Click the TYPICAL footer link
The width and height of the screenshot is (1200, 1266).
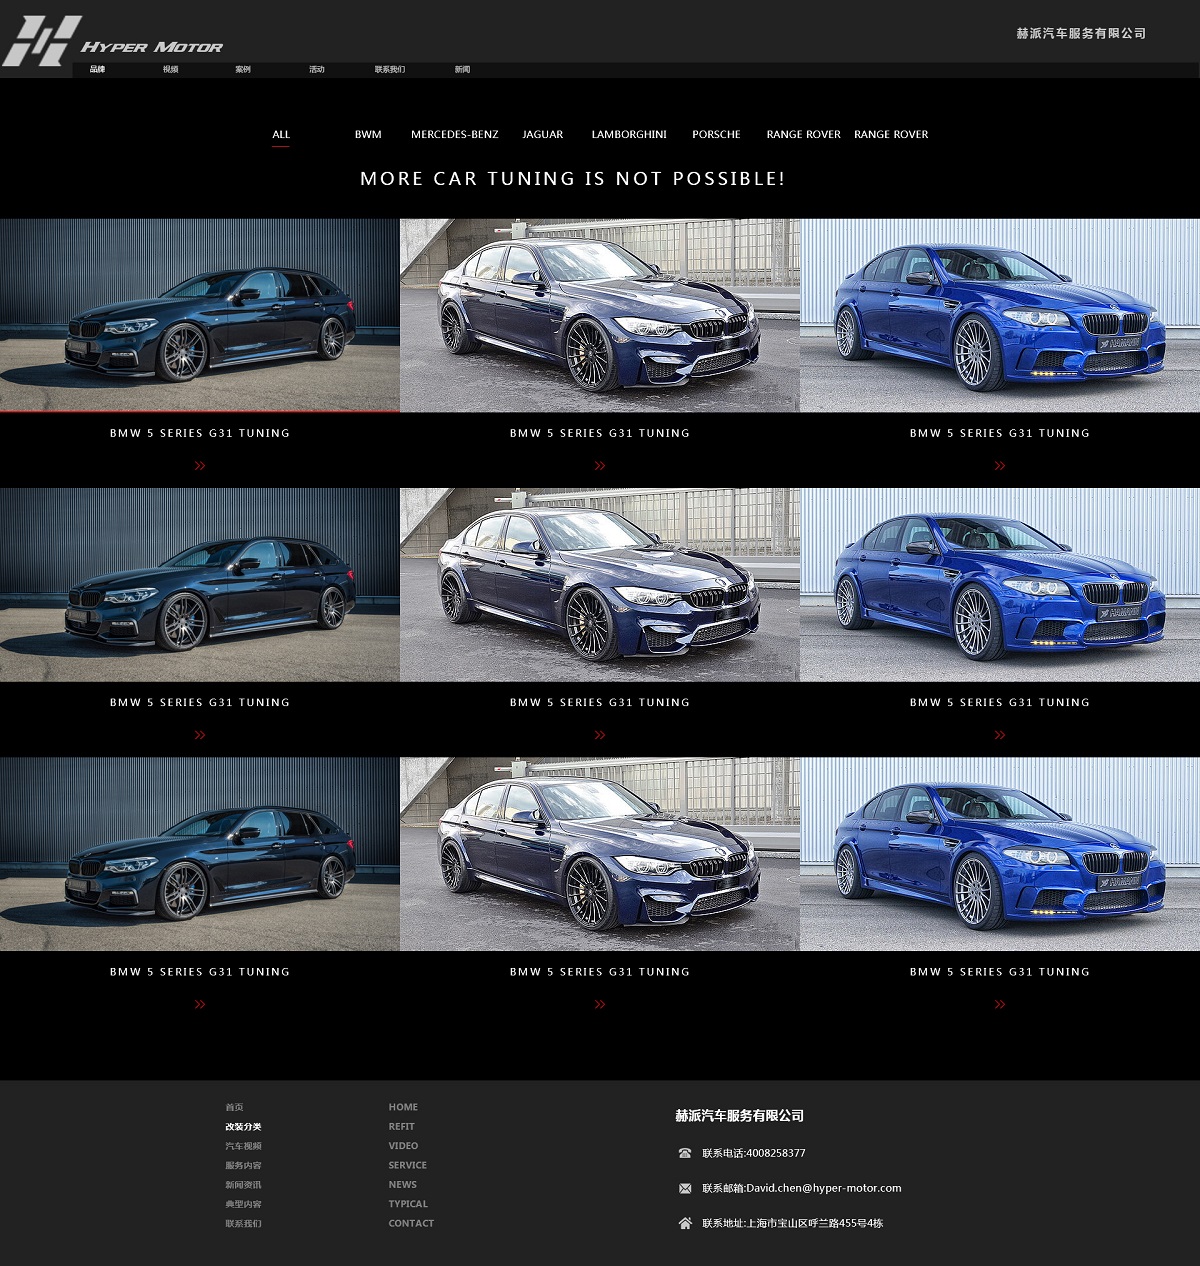(408, 1204)
